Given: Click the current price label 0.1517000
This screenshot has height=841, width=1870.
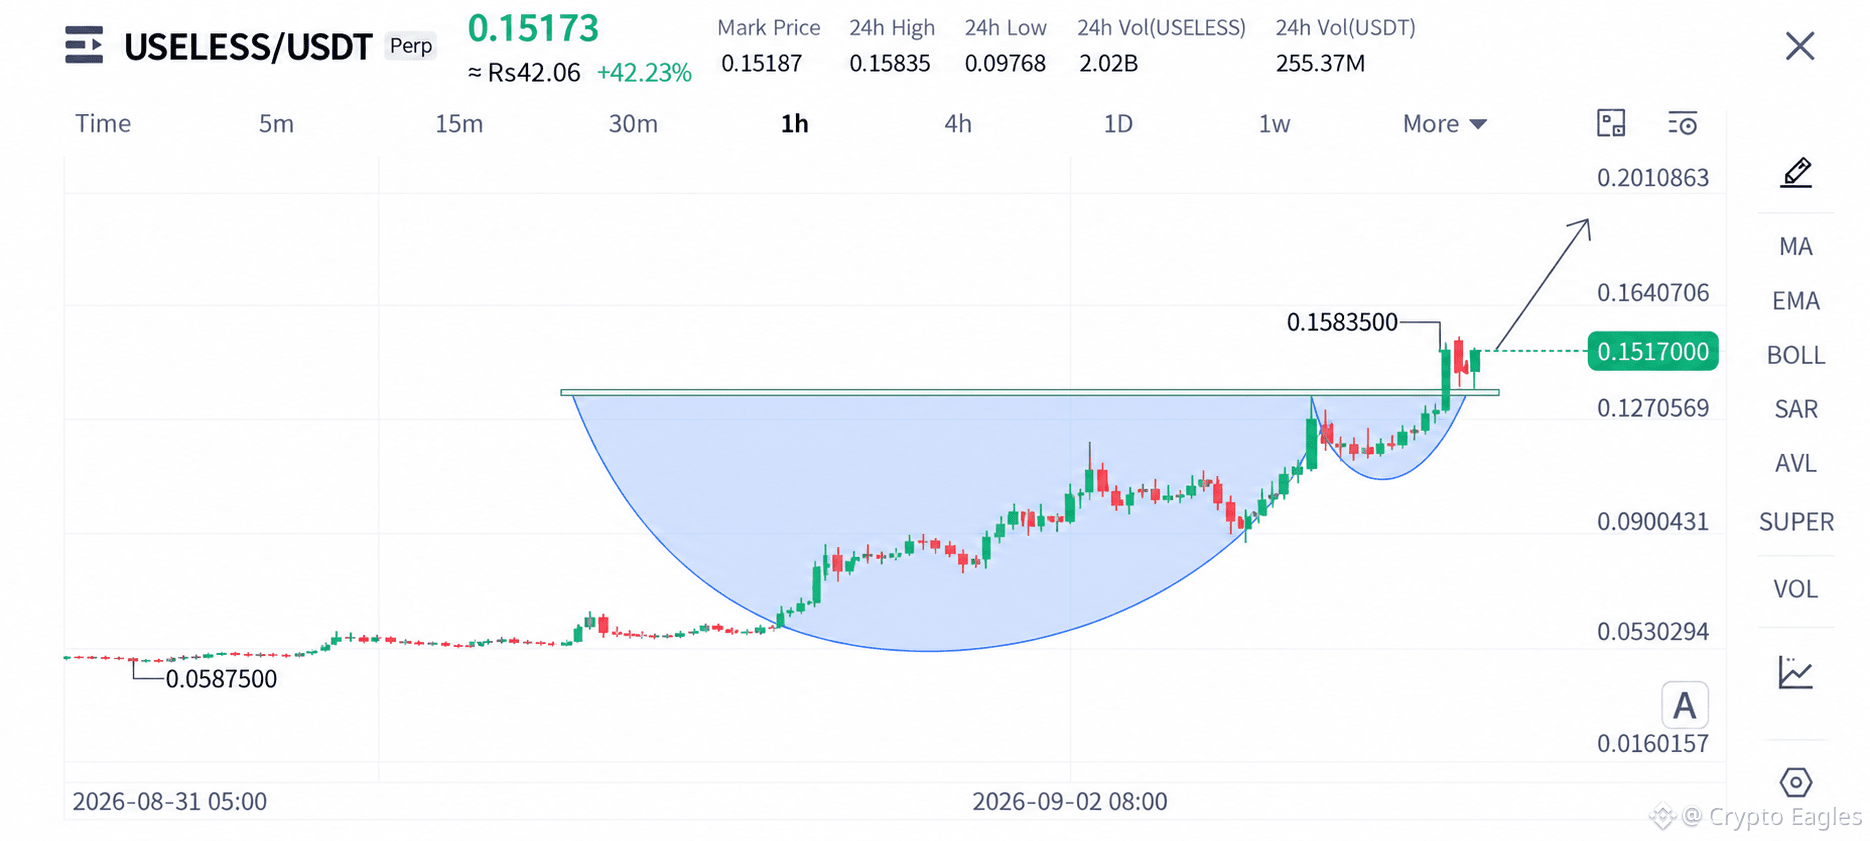Looking at the screenshot, I should coord(1653,351).
